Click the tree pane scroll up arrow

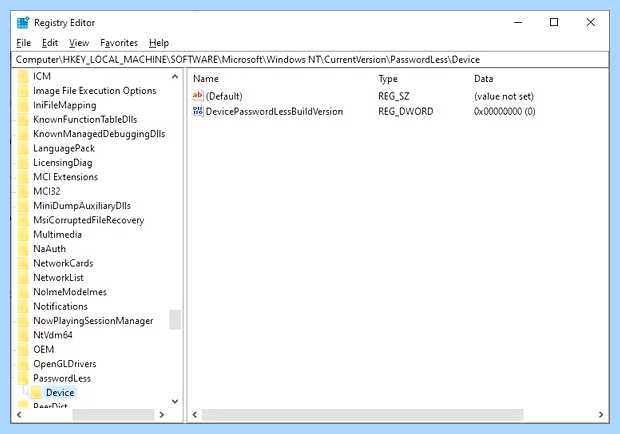click(175, 76)
